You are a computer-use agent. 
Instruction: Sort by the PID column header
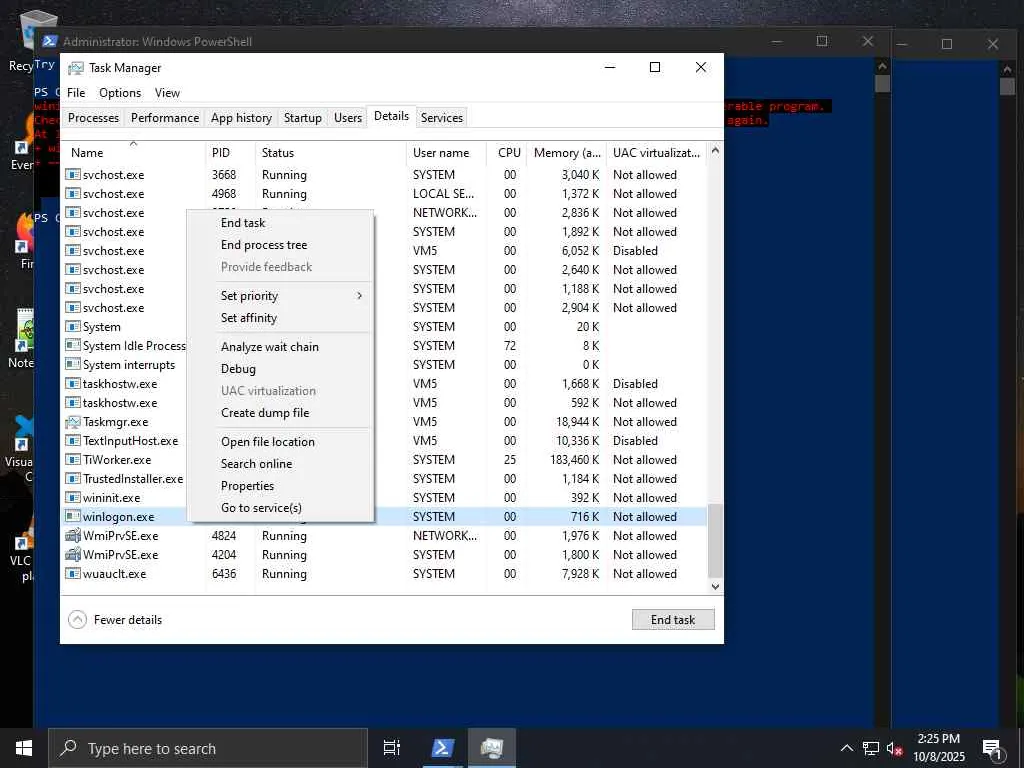point(230,153)
